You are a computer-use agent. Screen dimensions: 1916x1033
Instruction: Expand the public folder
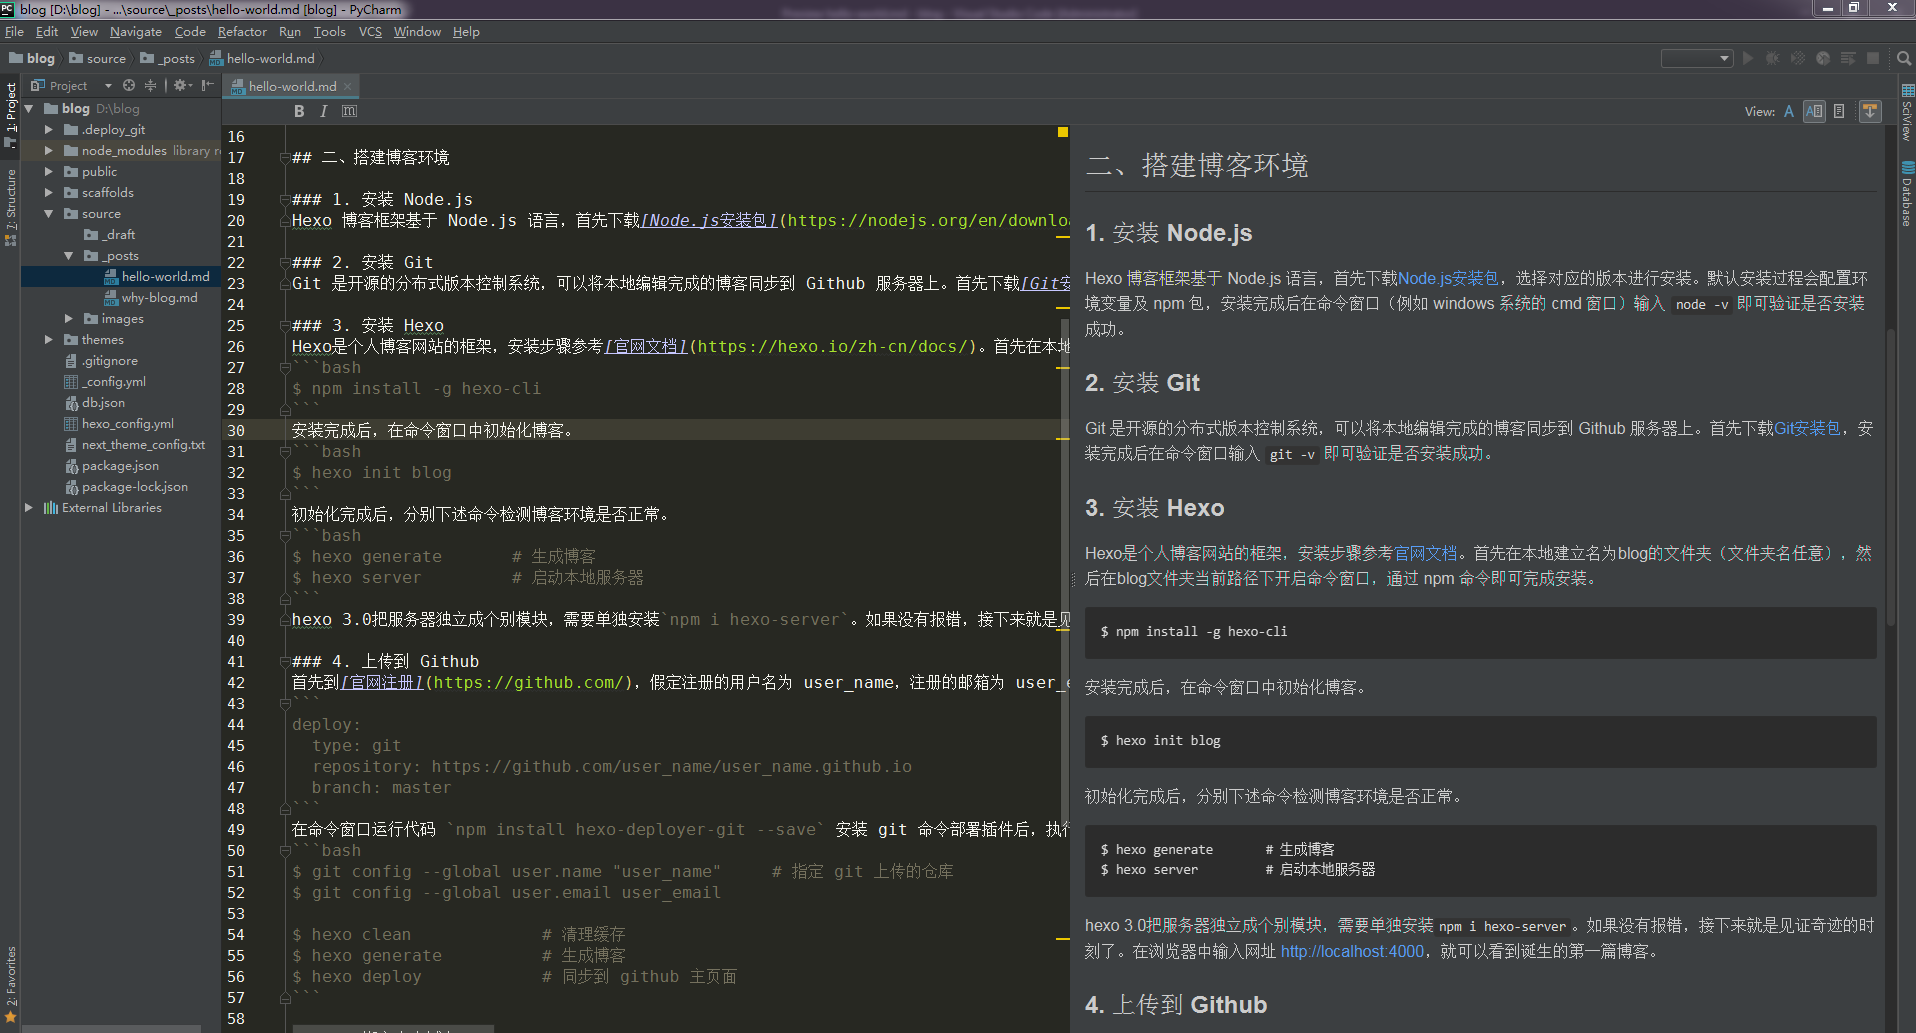click(49, 171)
